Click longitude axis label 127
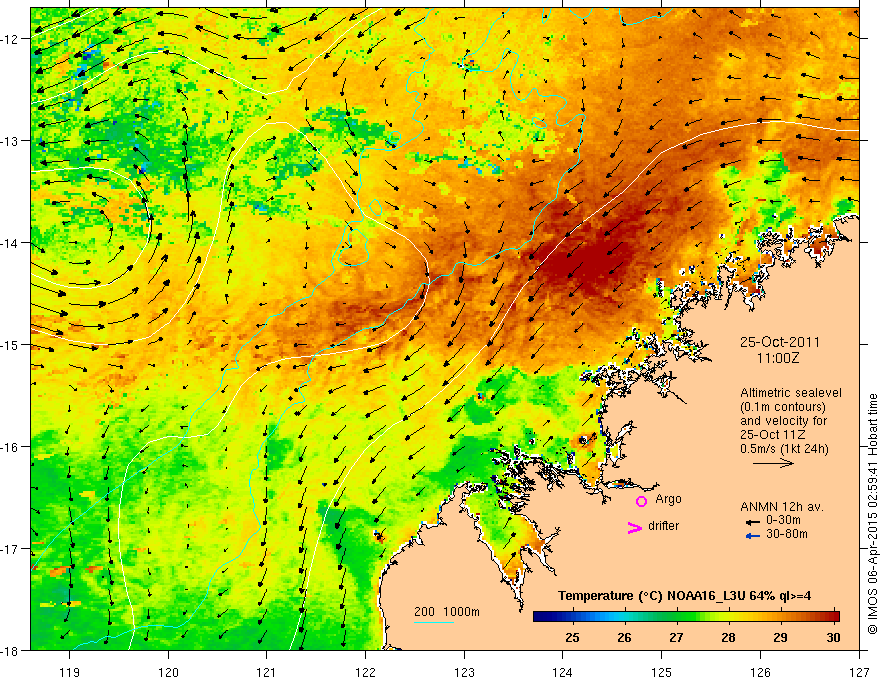 tap(859, 672)
